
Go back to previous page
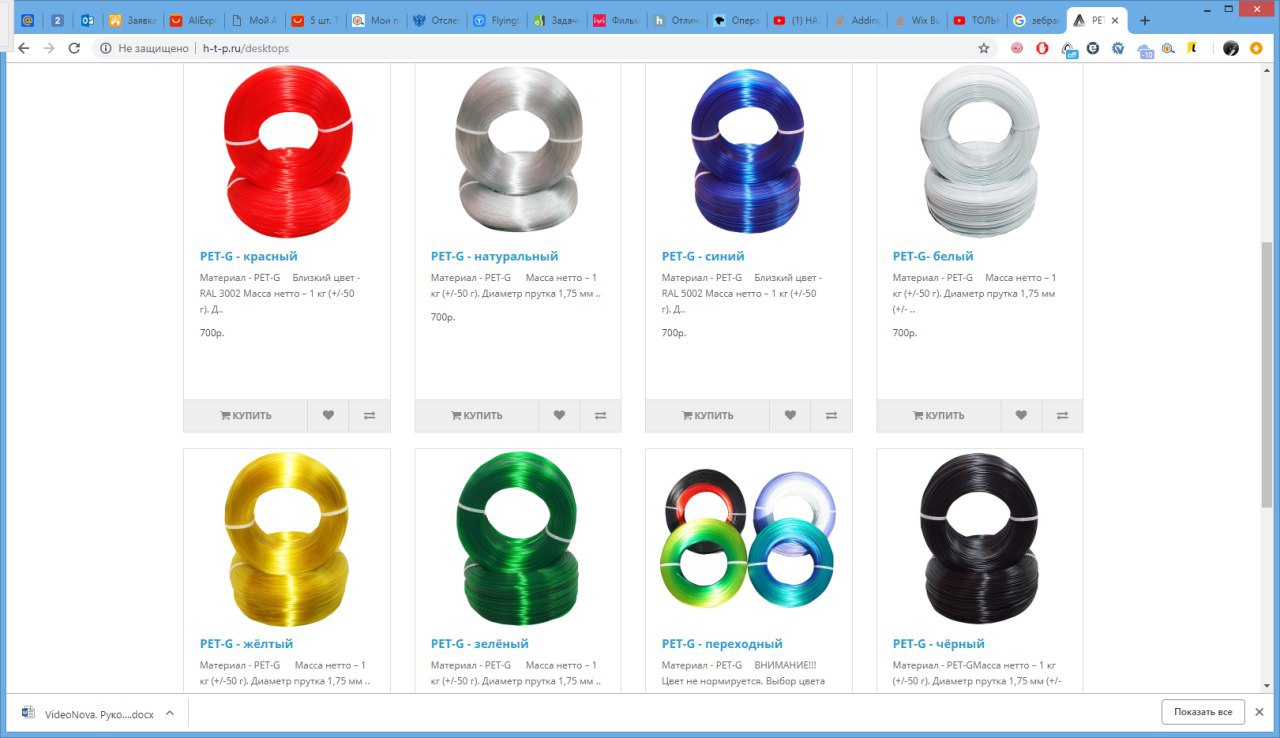pos(24,48)
